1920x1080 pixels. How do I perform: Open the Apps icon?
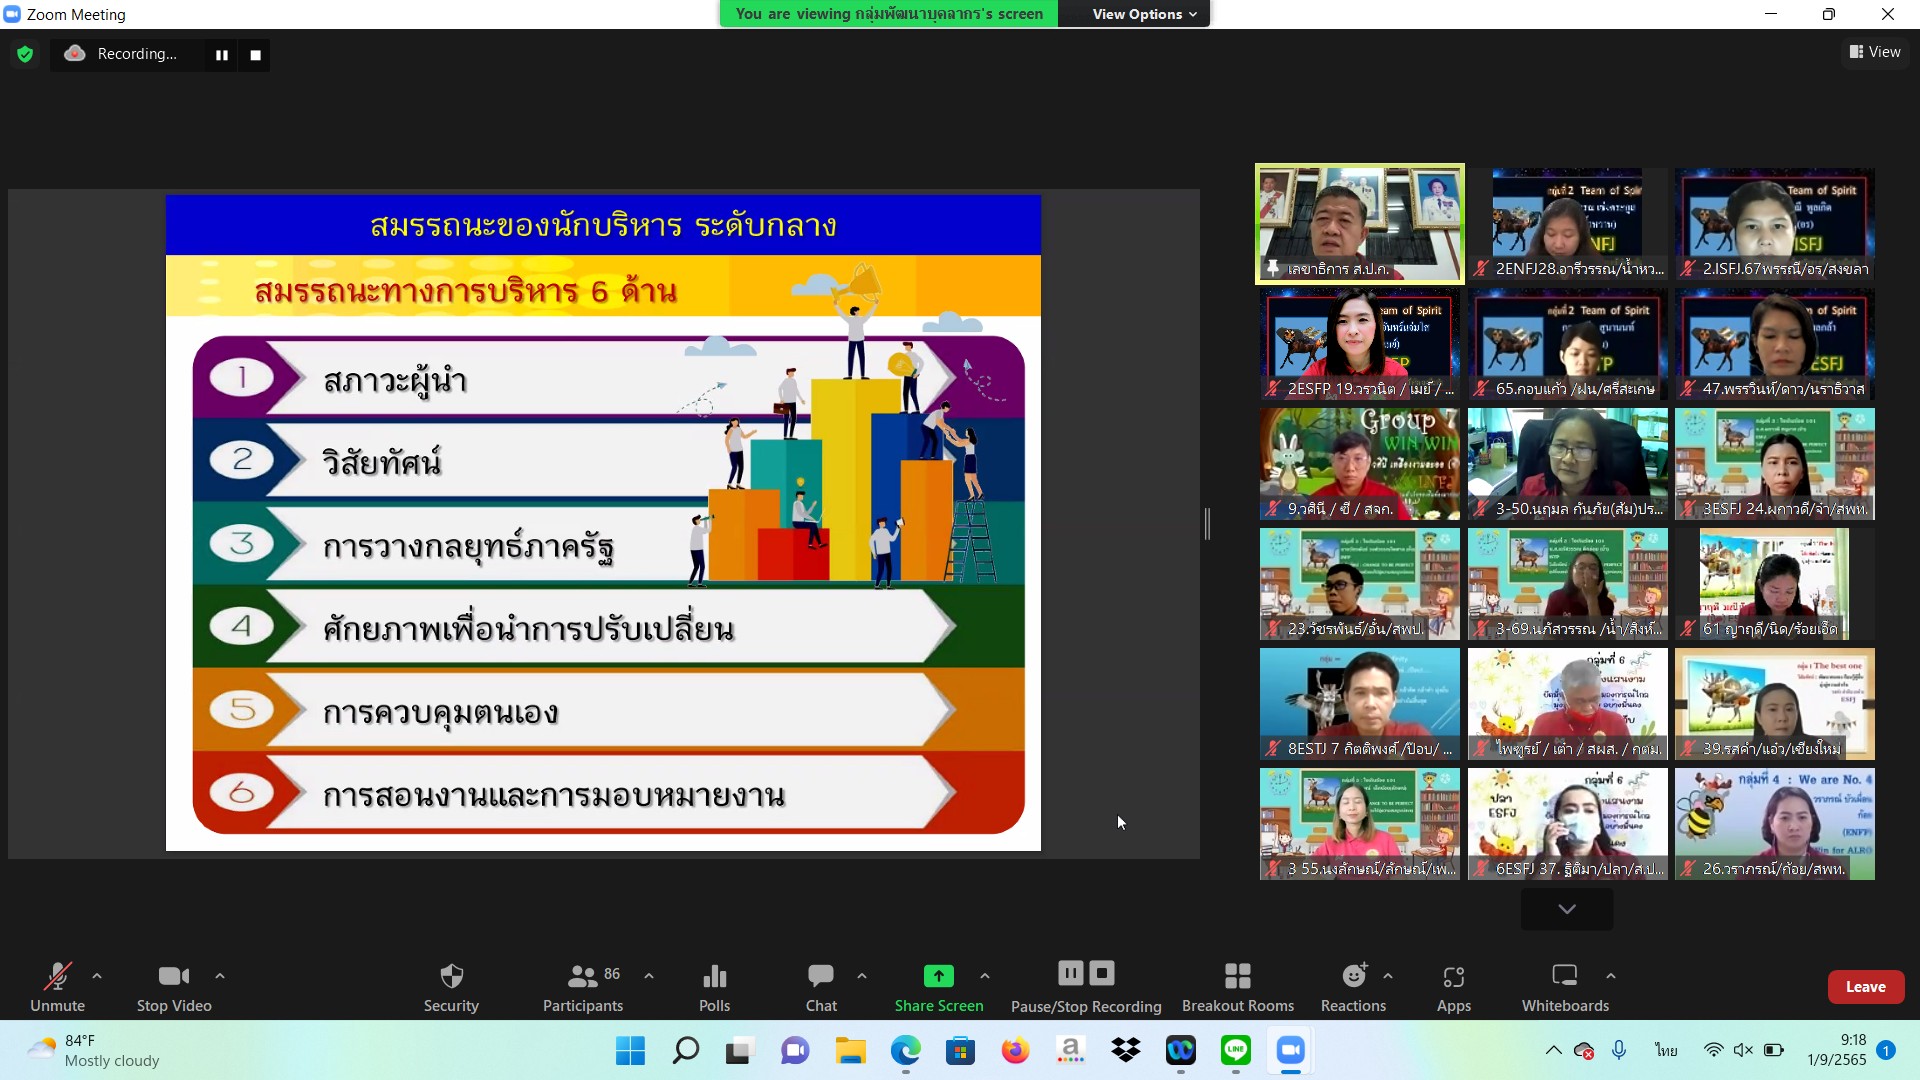tap(1453, 985)
